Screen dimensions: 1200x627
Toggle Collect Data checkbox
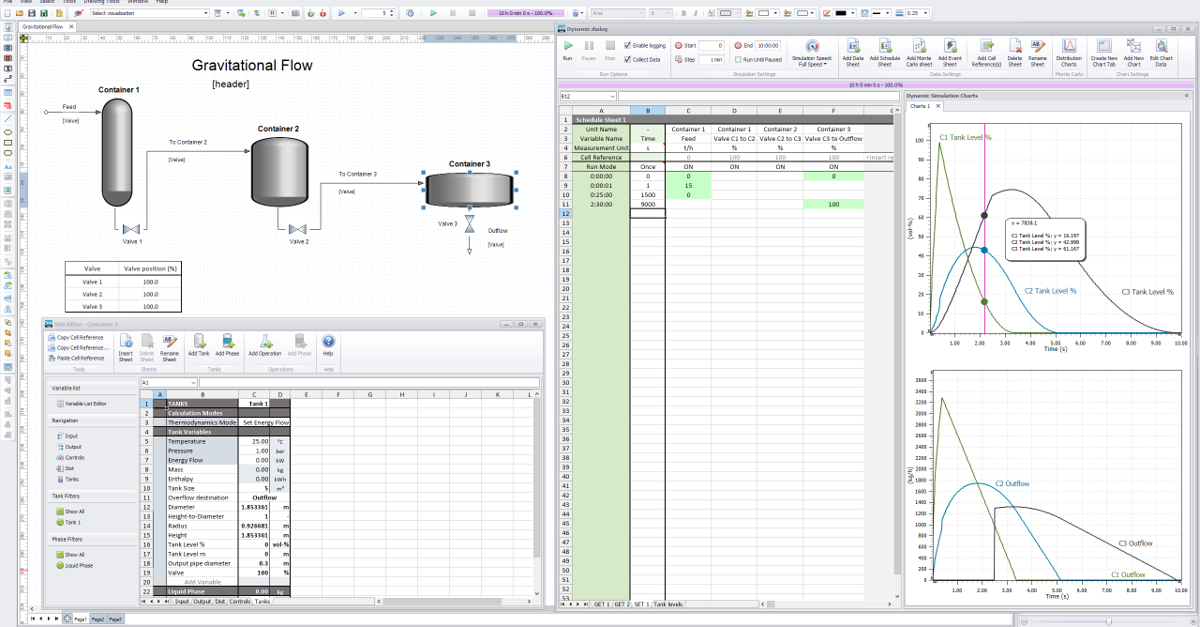[628, 59]
